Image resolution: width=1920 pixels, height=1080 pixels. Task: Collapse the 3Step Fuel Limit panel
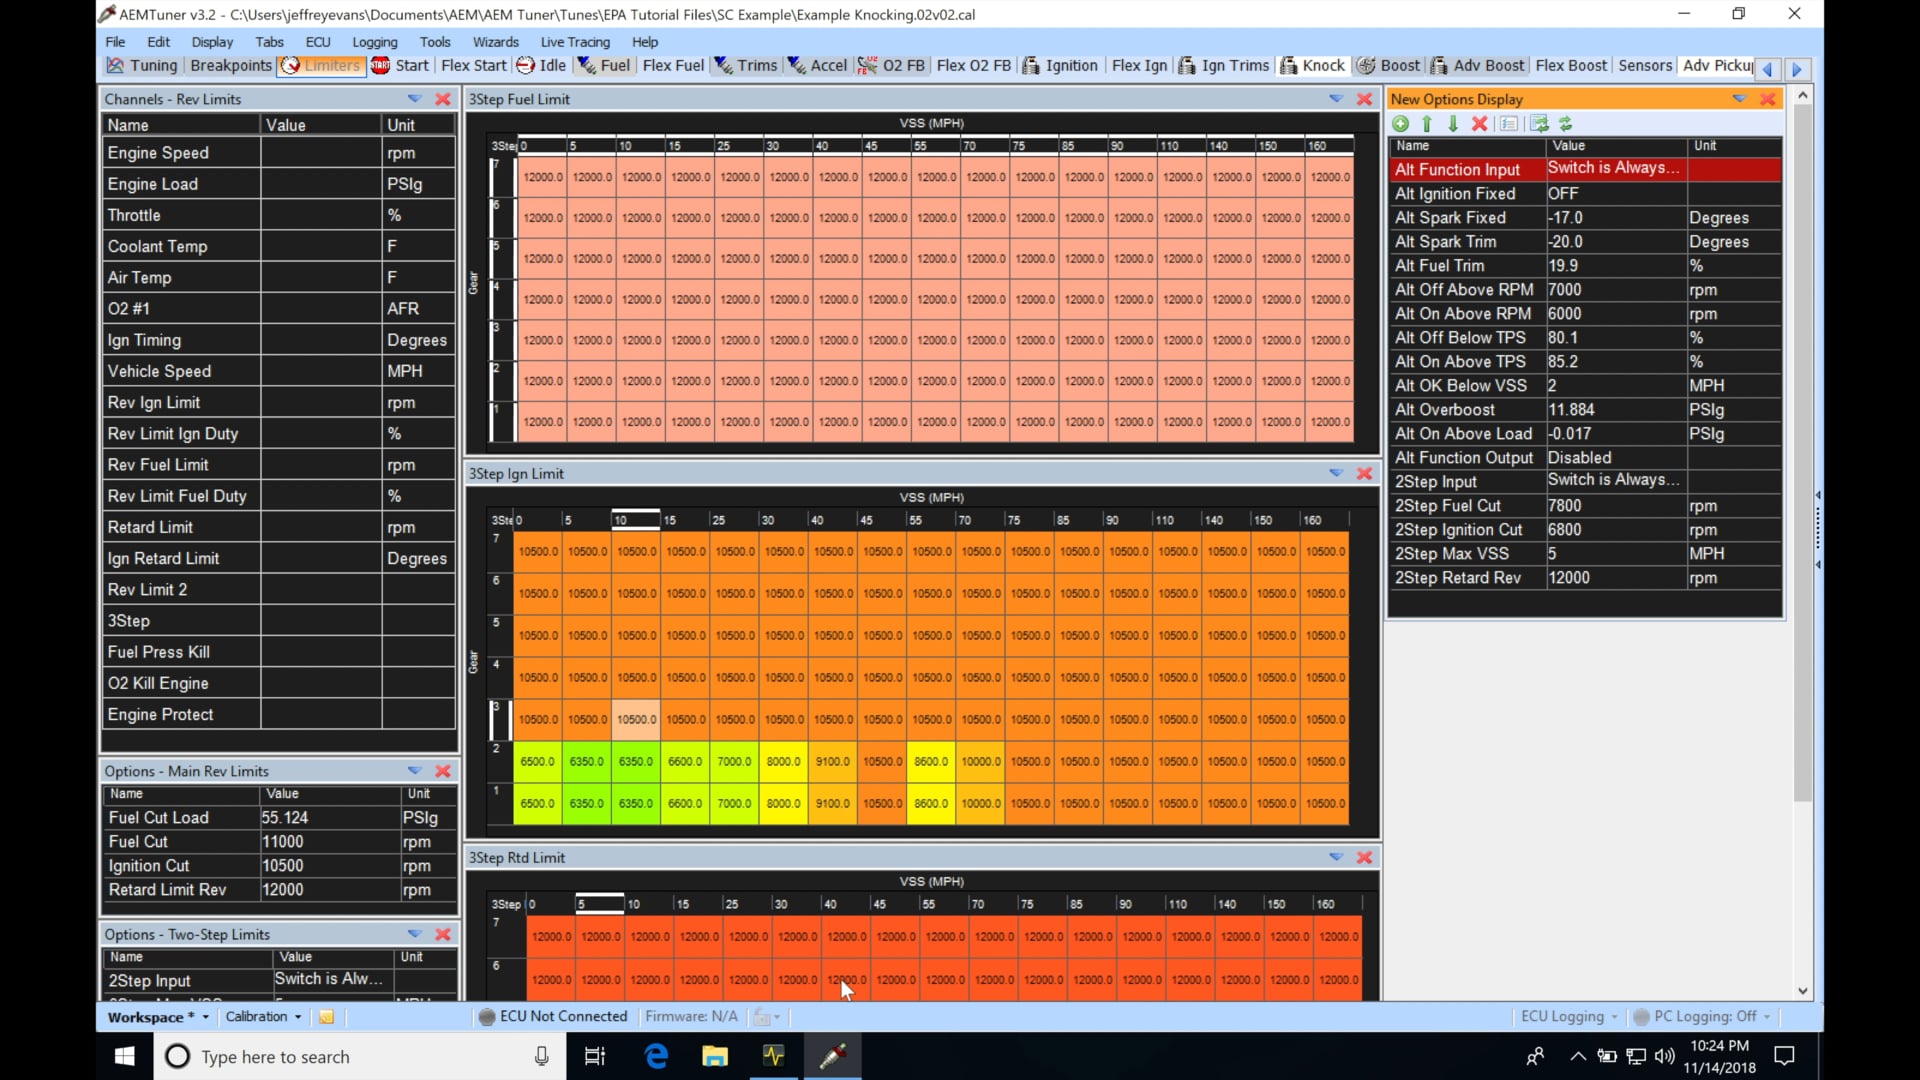click(x=1335, y=99)
